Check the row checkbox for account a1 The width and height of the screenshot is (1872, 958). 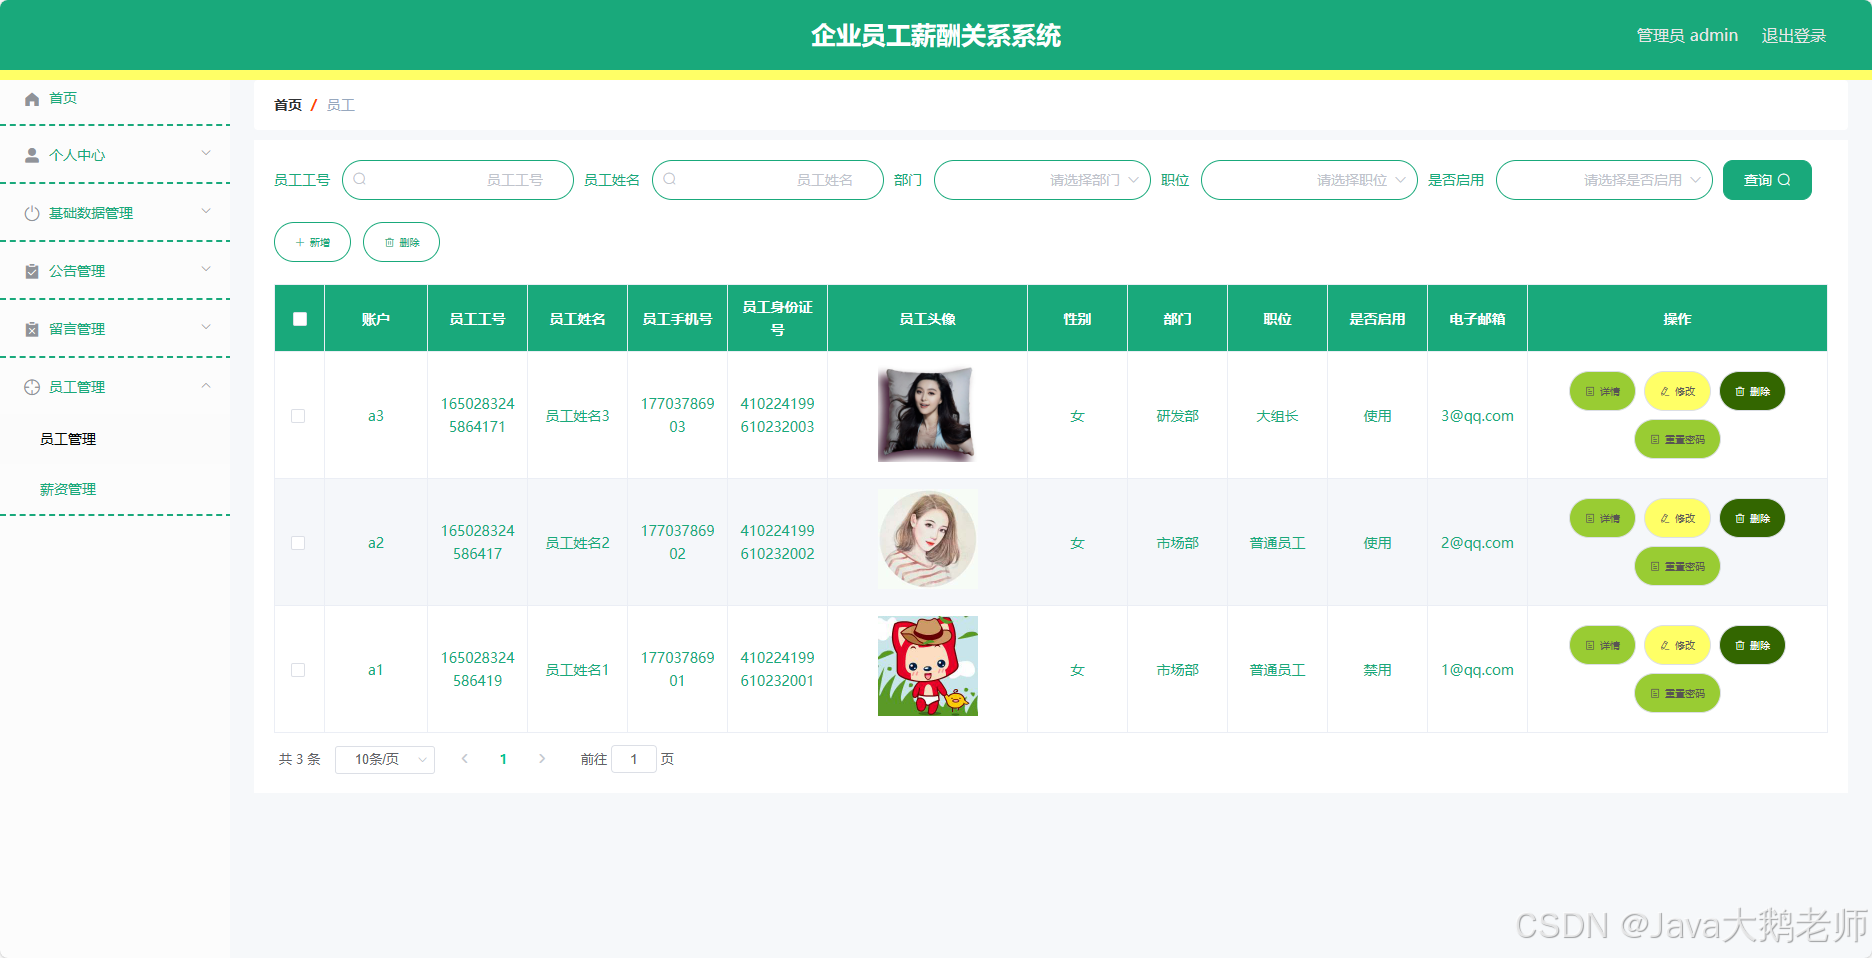298,669
